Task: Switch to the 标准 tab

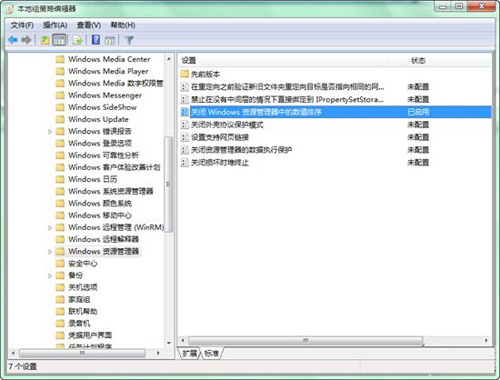Action: 211,353
